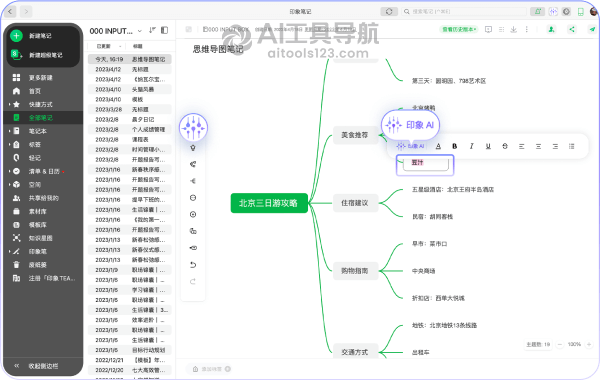Open note 个人成绩管理 in list
This screenshot has height=381, width=600.
click(129, 129)
